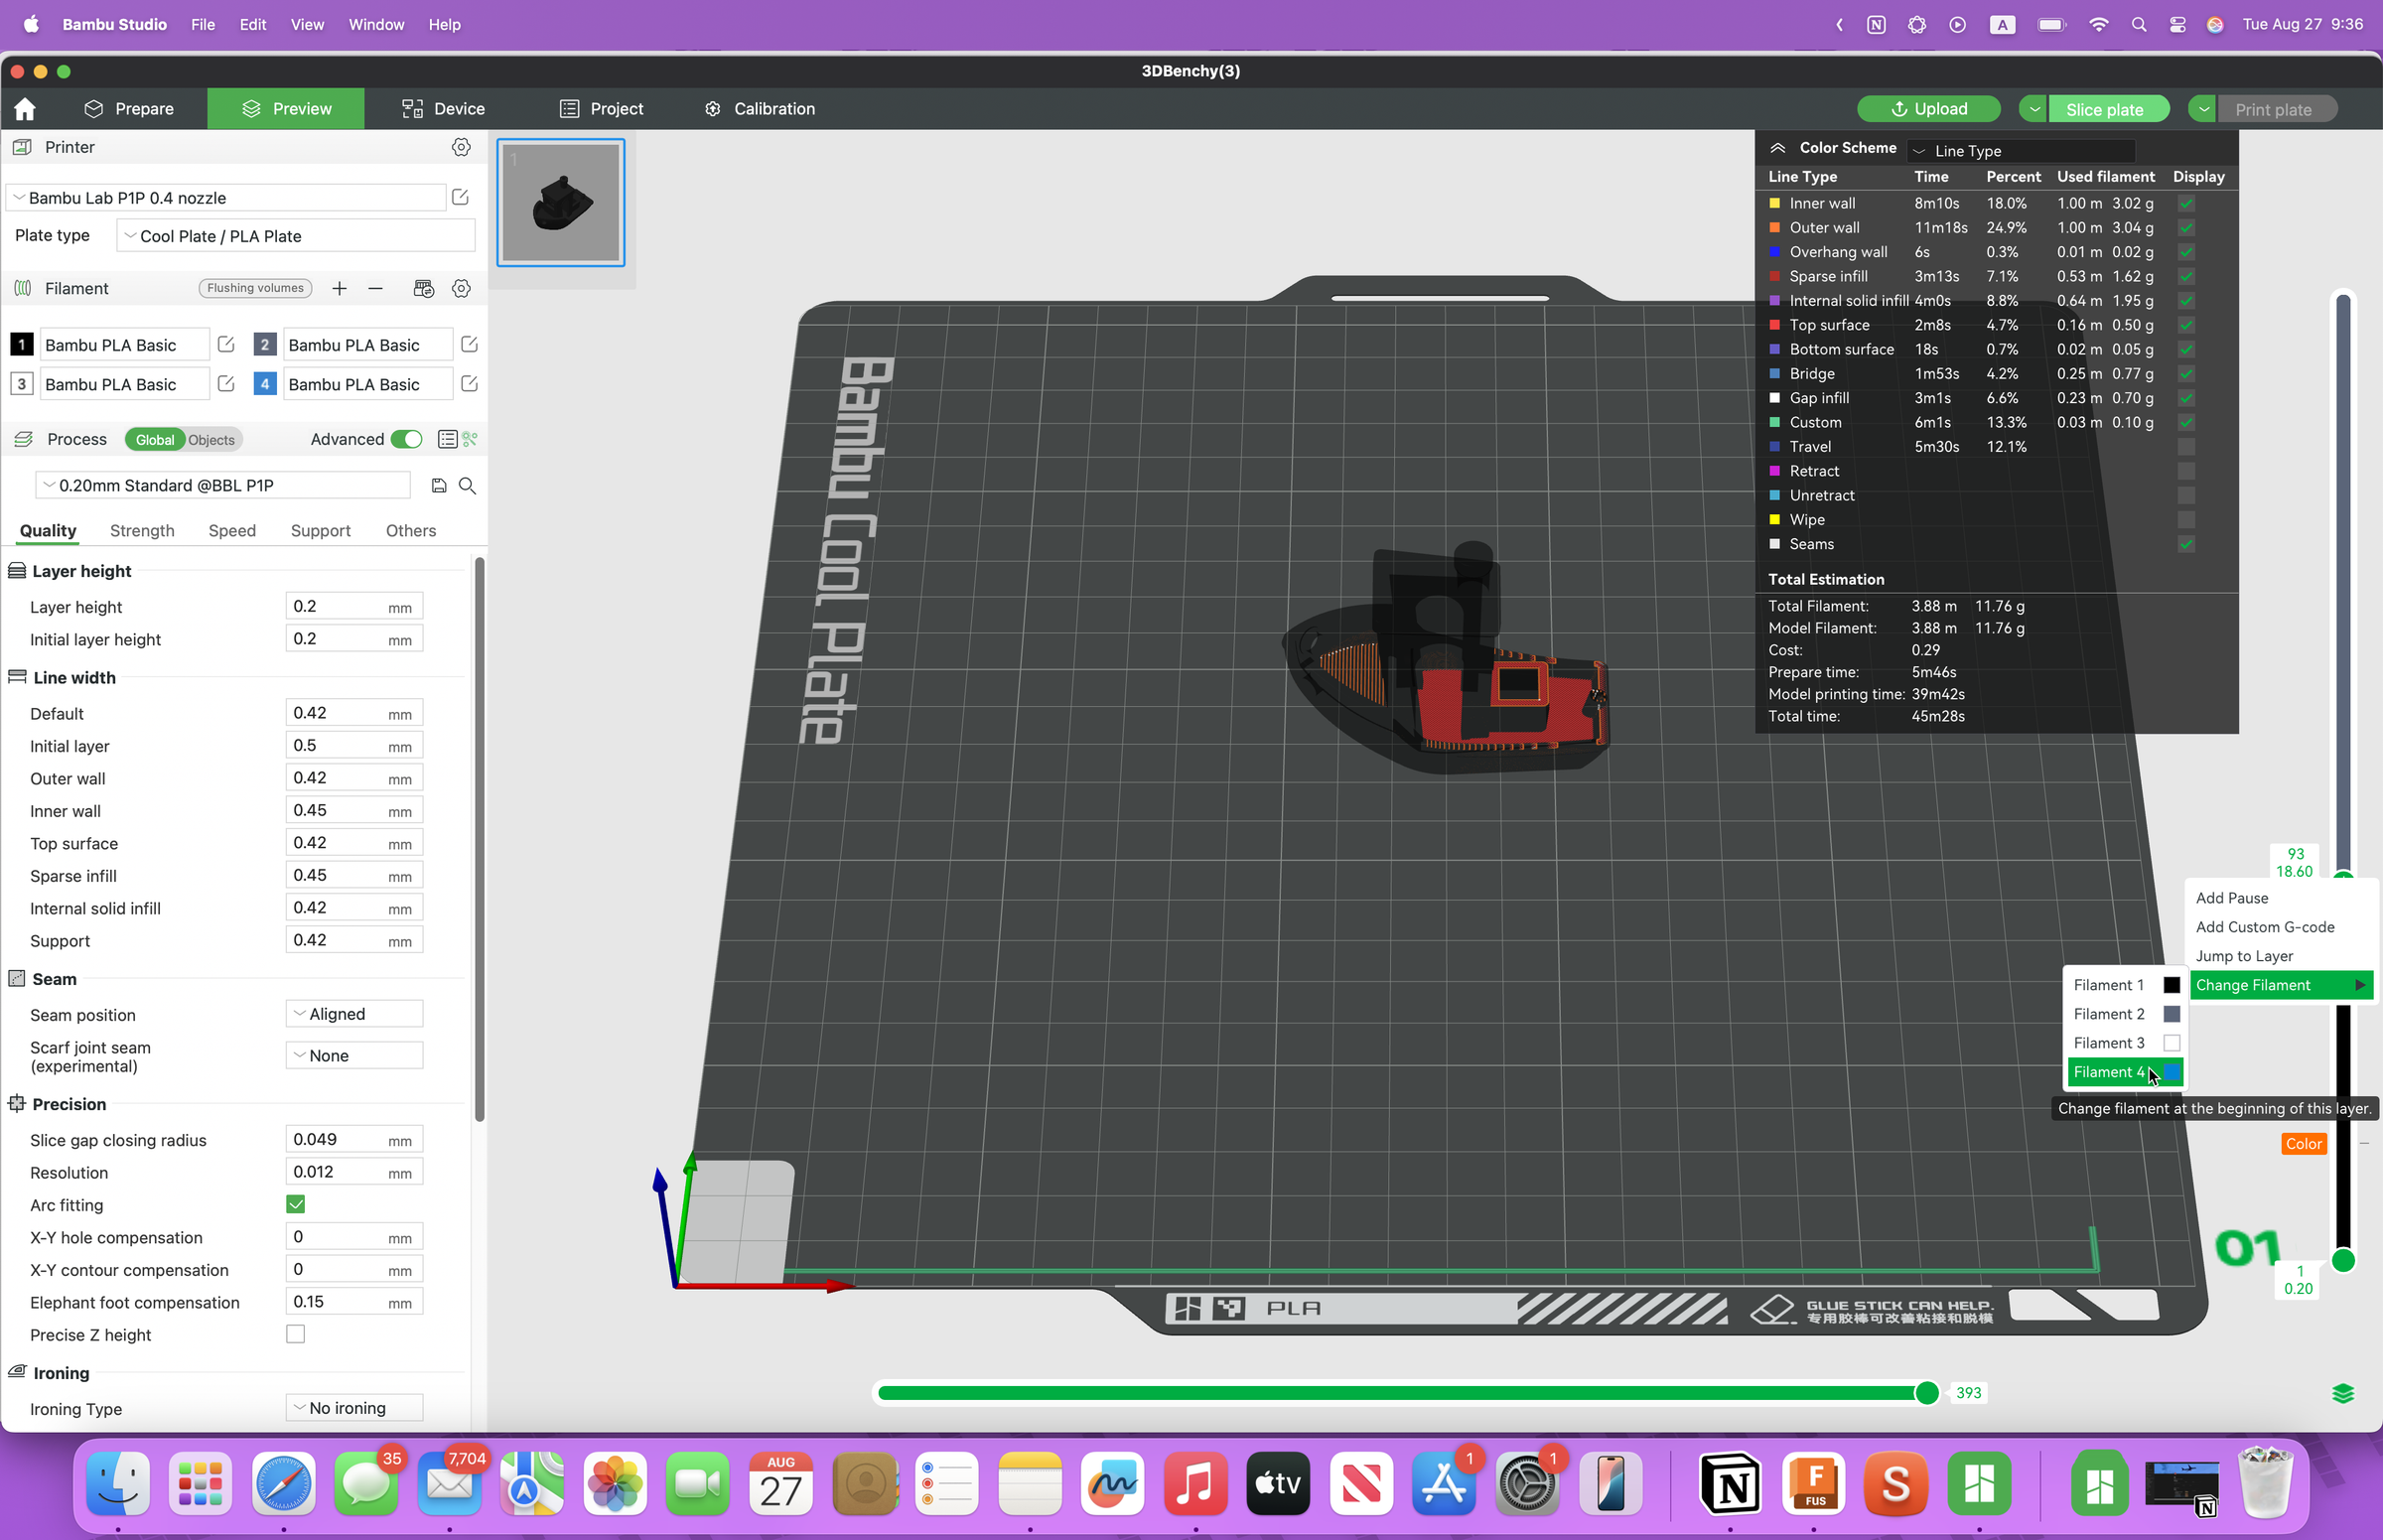Toggle the Advanced process switch
2383x1540 pixels.
click(x=406, y=439)
